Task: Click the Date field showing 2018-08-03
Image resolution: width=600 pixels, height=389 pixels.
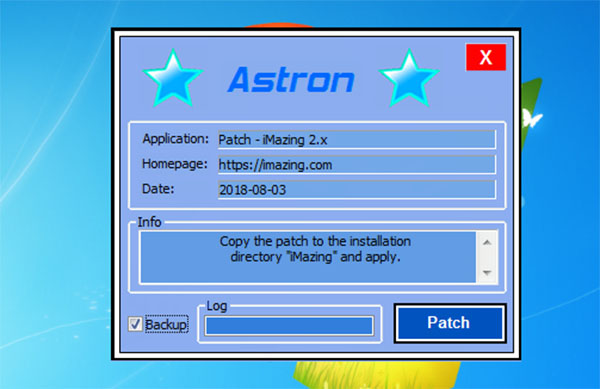Action: pos(357,190)
